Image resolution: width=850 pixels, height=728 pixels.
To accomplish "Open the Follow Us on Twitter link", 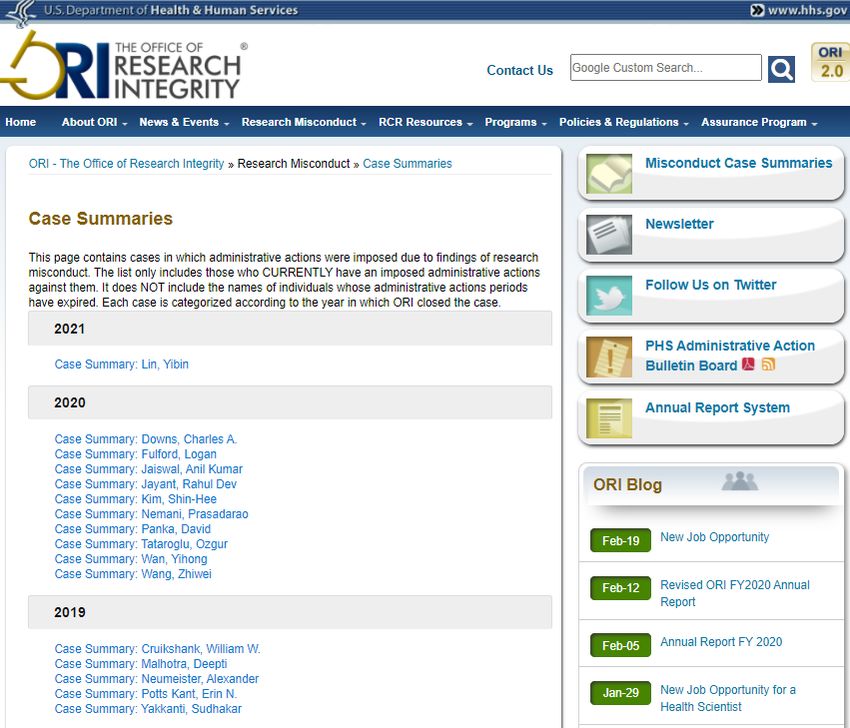I will coord(711,285).
